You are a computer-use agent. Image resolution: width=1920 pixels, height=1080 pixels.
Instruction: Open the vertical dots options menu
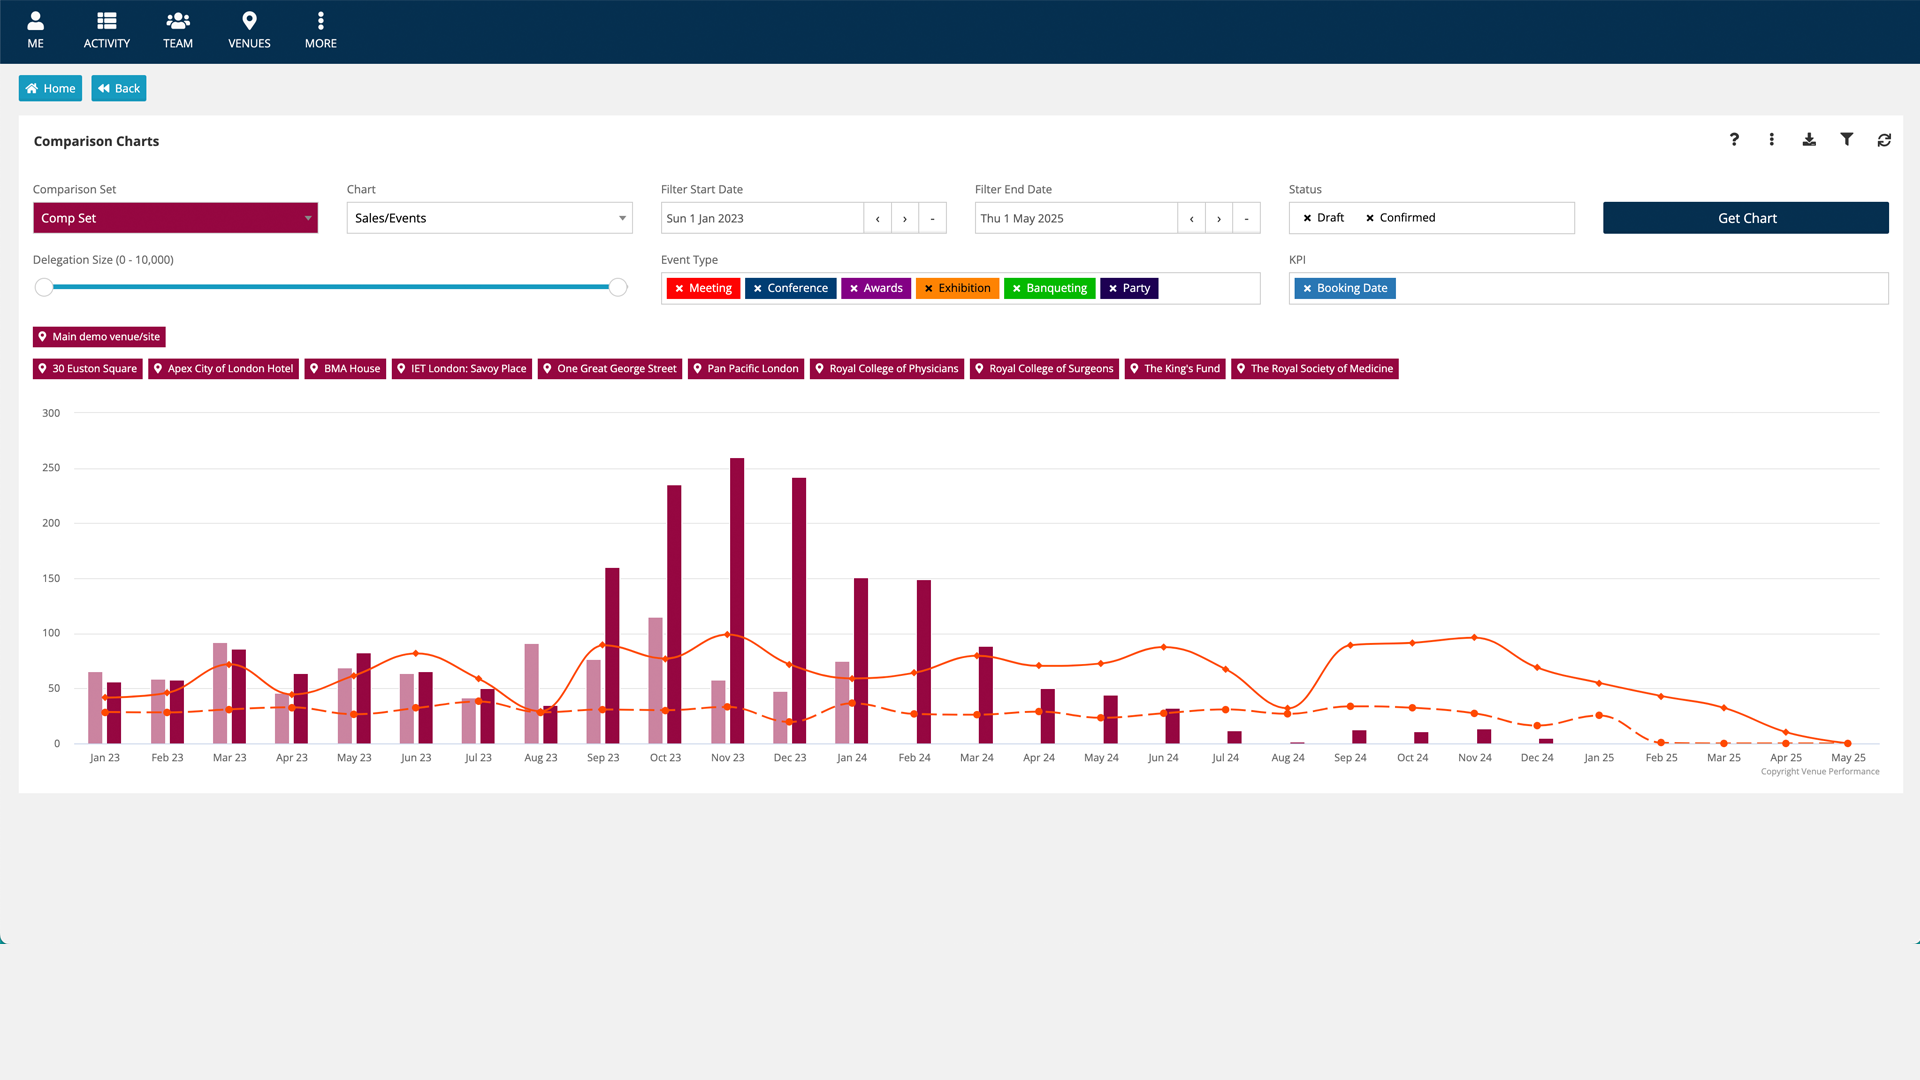[x=1771, y=140]
